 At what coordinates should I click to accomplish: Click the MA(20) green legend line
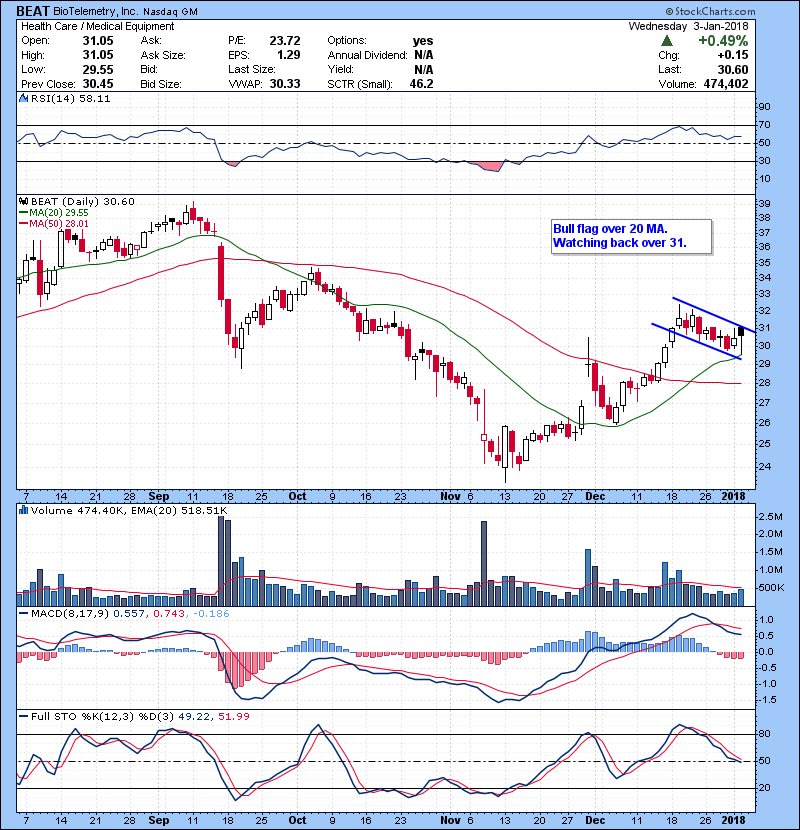(24, 212)
